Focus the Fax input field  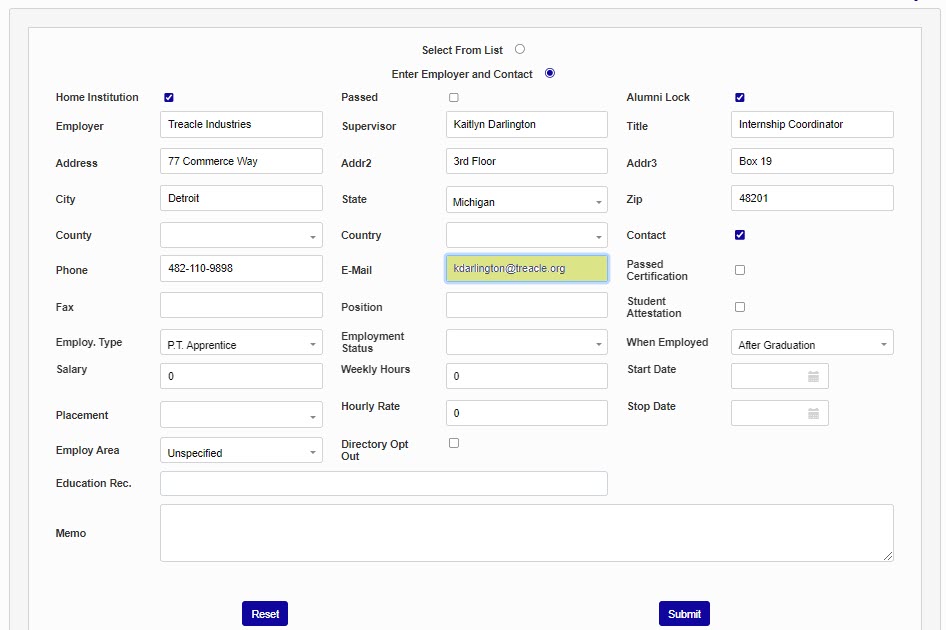(x=241, y=306)
